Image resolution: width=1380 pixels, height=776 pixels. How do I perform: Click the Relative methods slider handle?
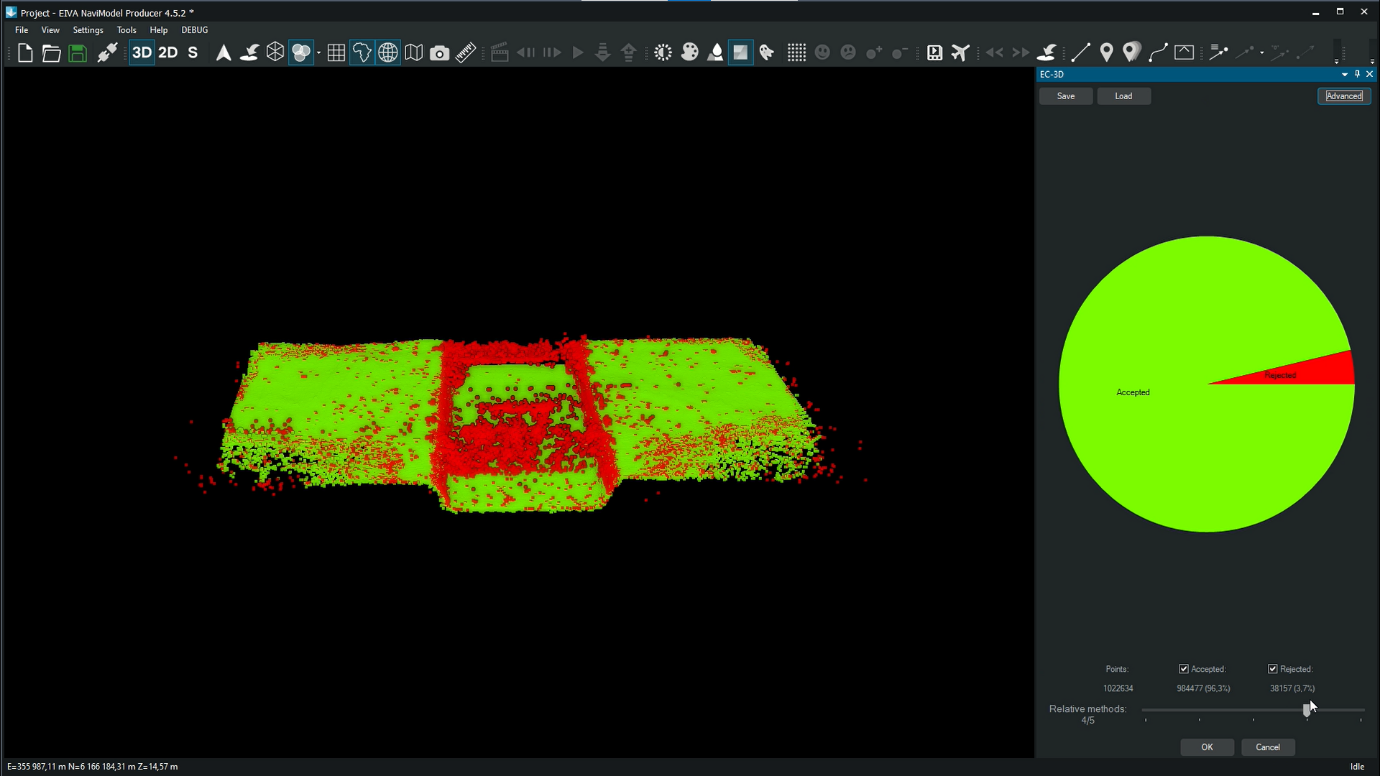click(x=1307, y=710)
